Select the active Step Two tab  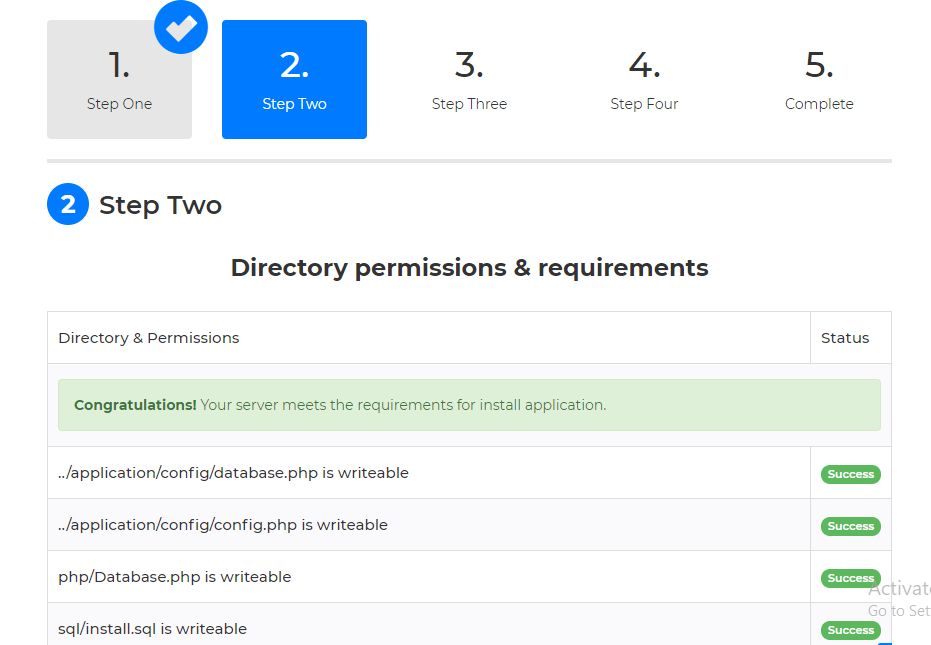pos(294,80)
